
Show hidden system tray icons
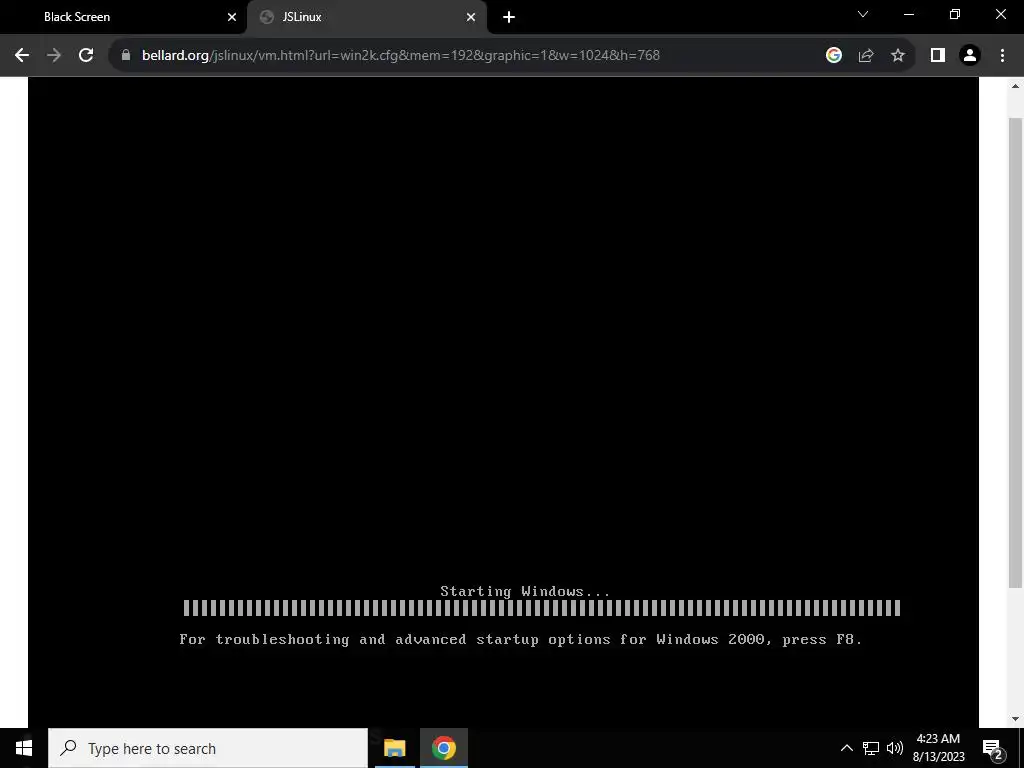click(846, 748)
